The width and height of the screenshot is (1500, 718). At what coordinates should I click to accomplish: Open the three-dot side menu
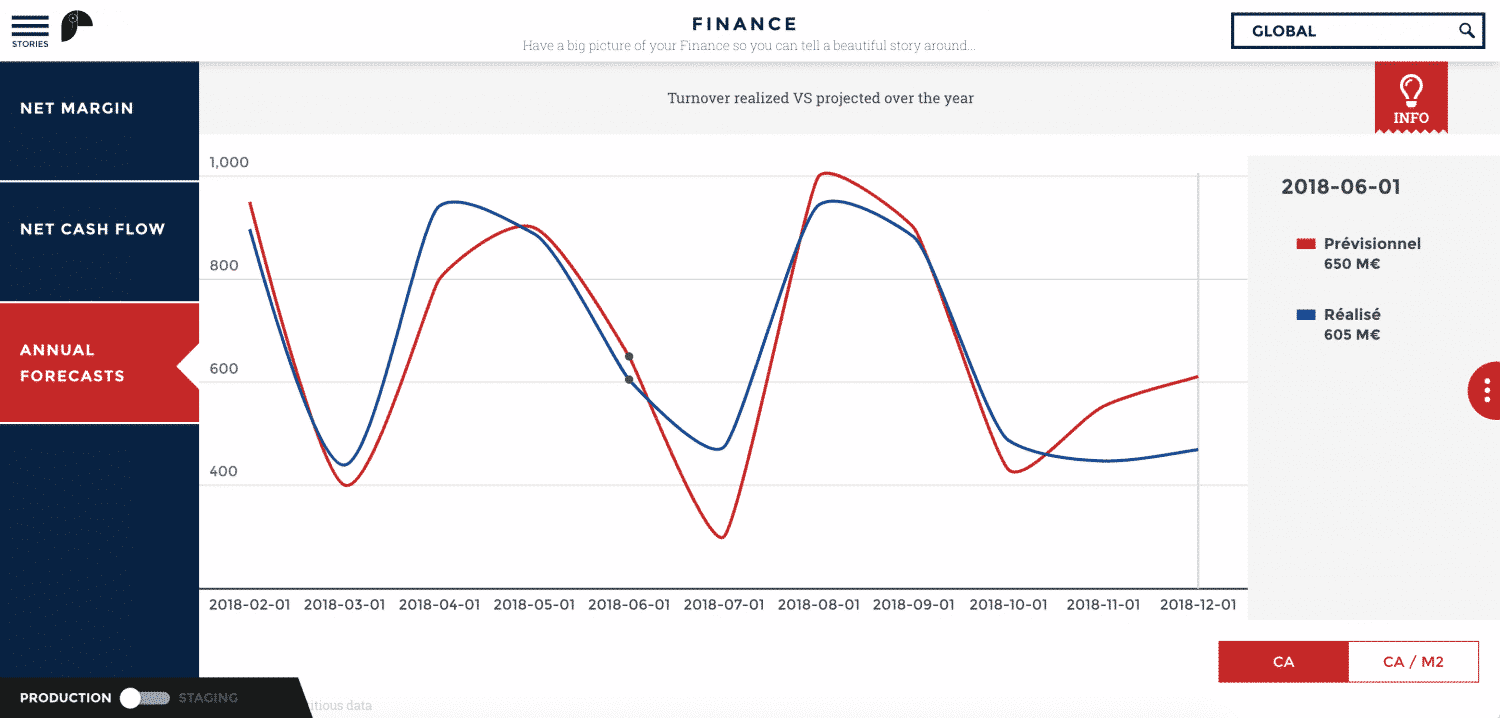(x=1487, y=390)
